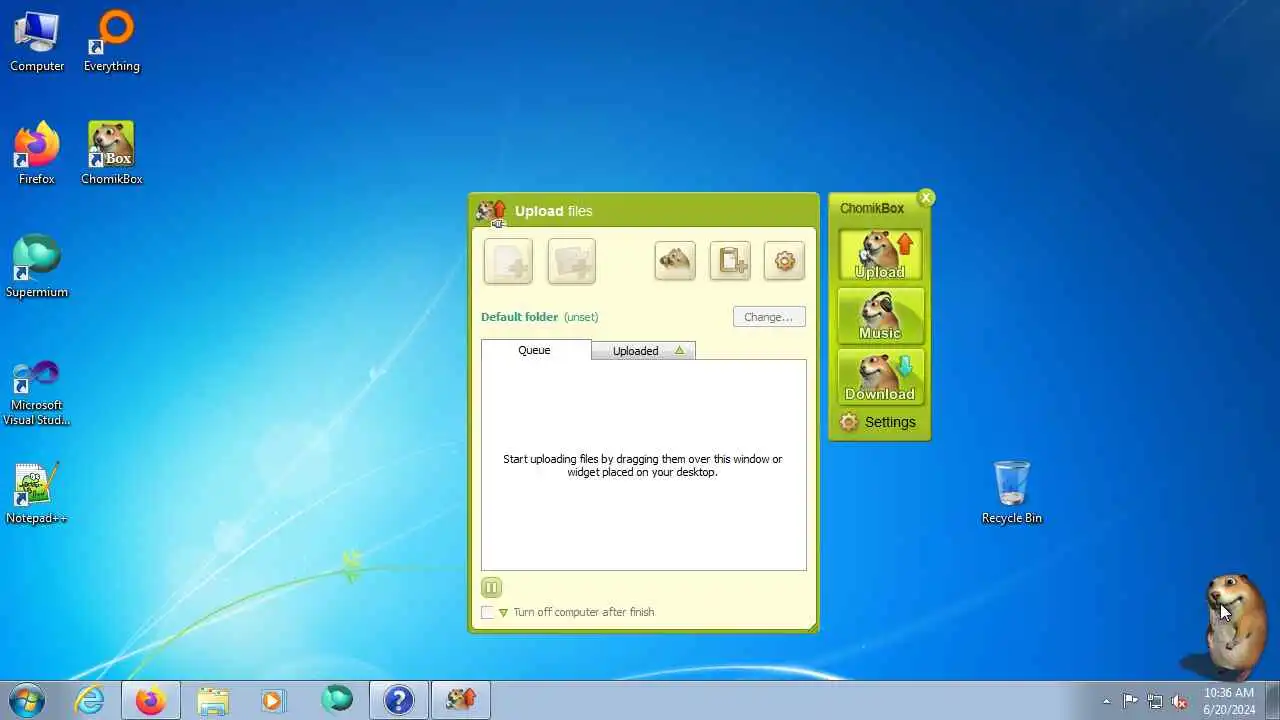Close the ChomikBox widget panel

[926, 198]
